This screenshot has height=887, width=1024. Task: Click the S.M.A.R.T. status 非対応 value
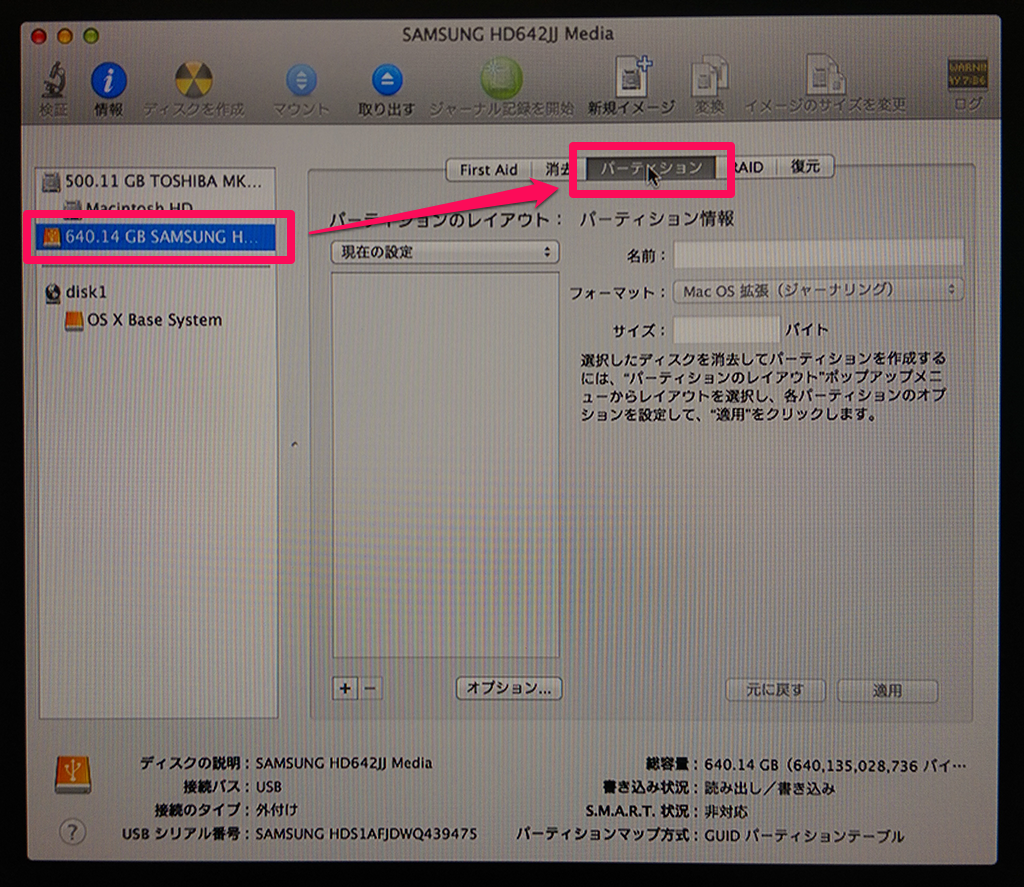coord(726,812)
